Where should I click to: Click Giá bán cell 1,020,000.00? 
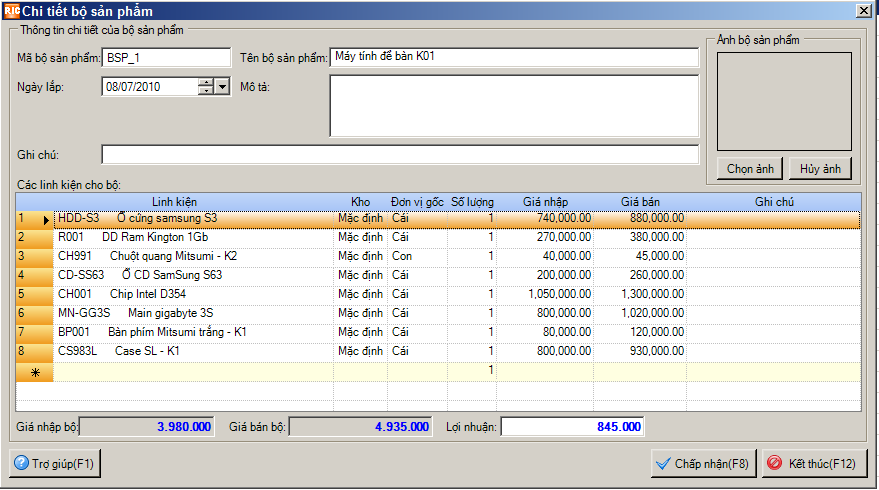click(x=640, y=313)
